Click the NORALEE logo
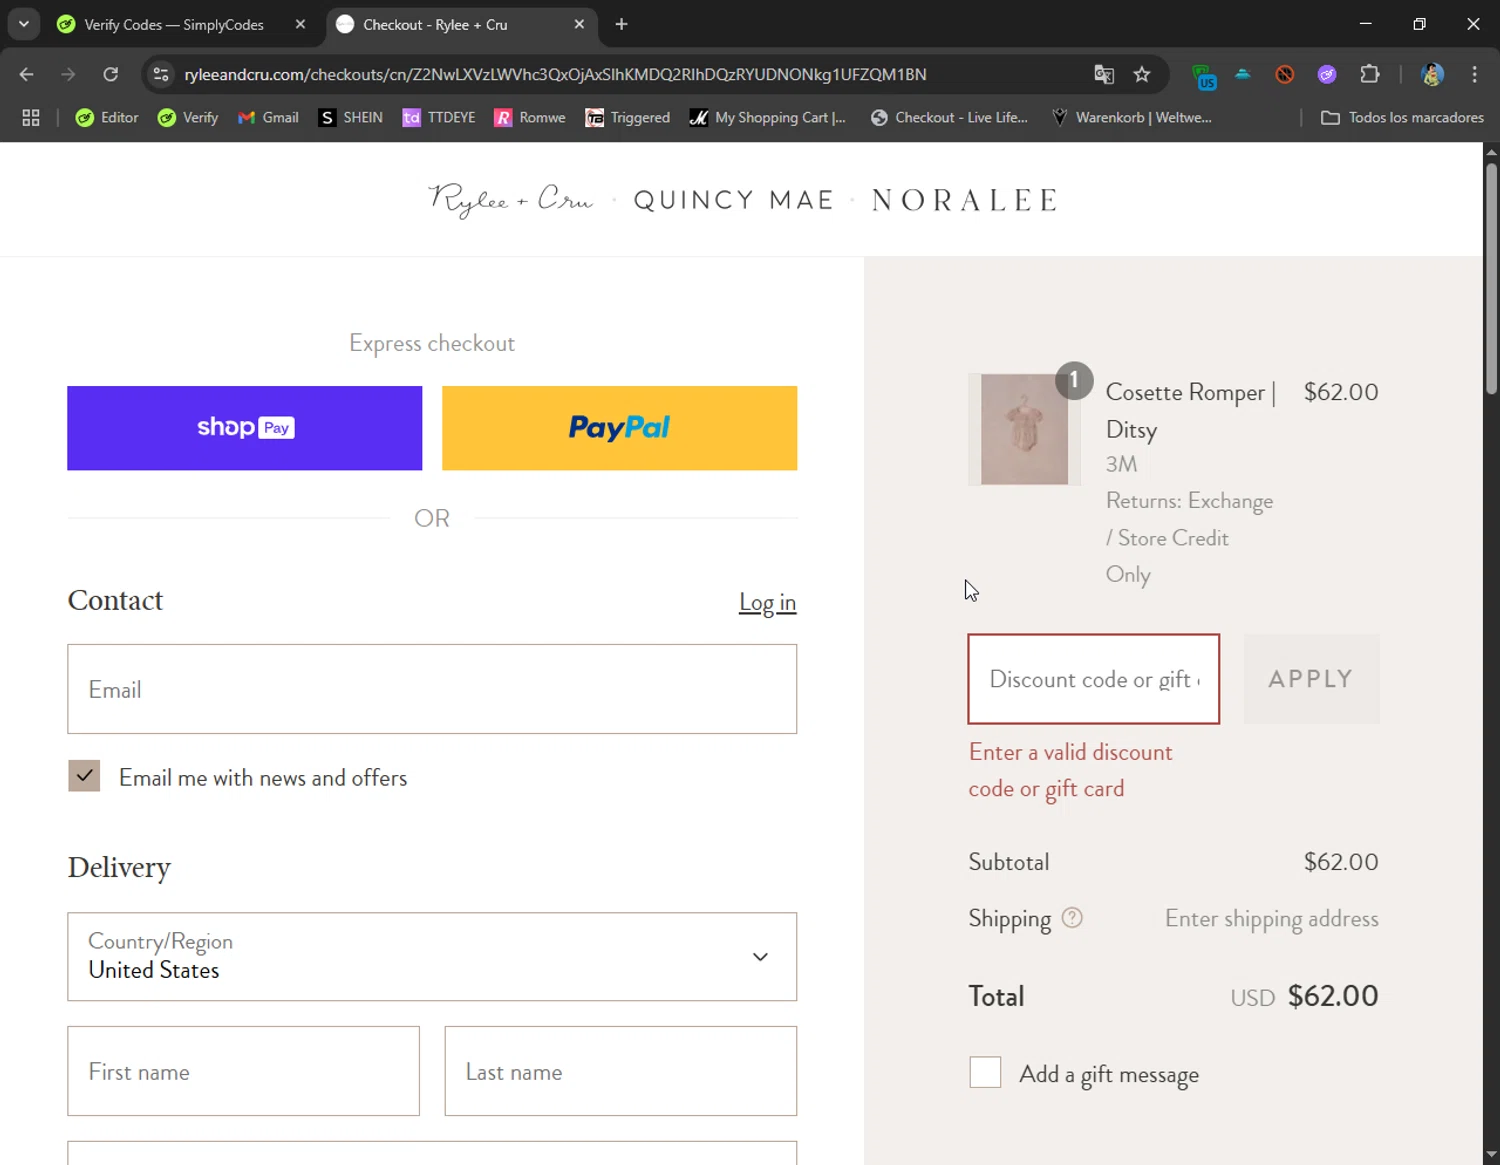The width and height of the screenshot is (1500, 1165). pos(964,200)
